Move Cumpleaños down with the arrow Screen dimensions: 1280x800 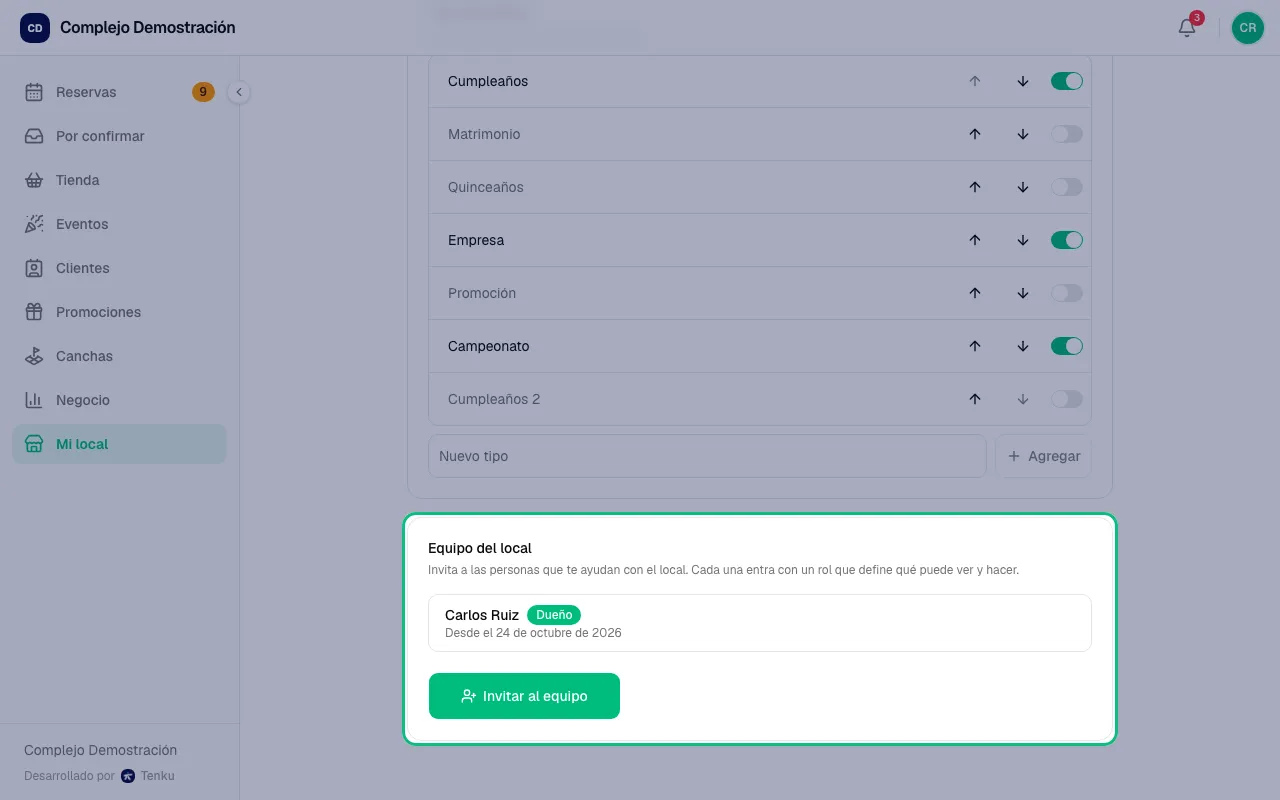coord(1023,81)
